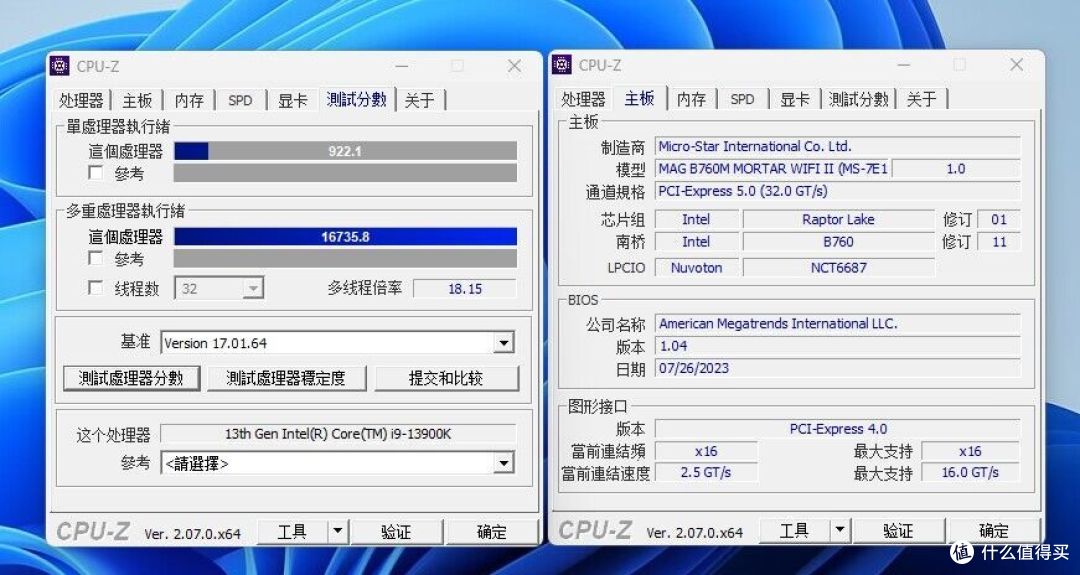1080x575 pixels.
Task: Click 验证 button in right window
Action: point(897,530)
